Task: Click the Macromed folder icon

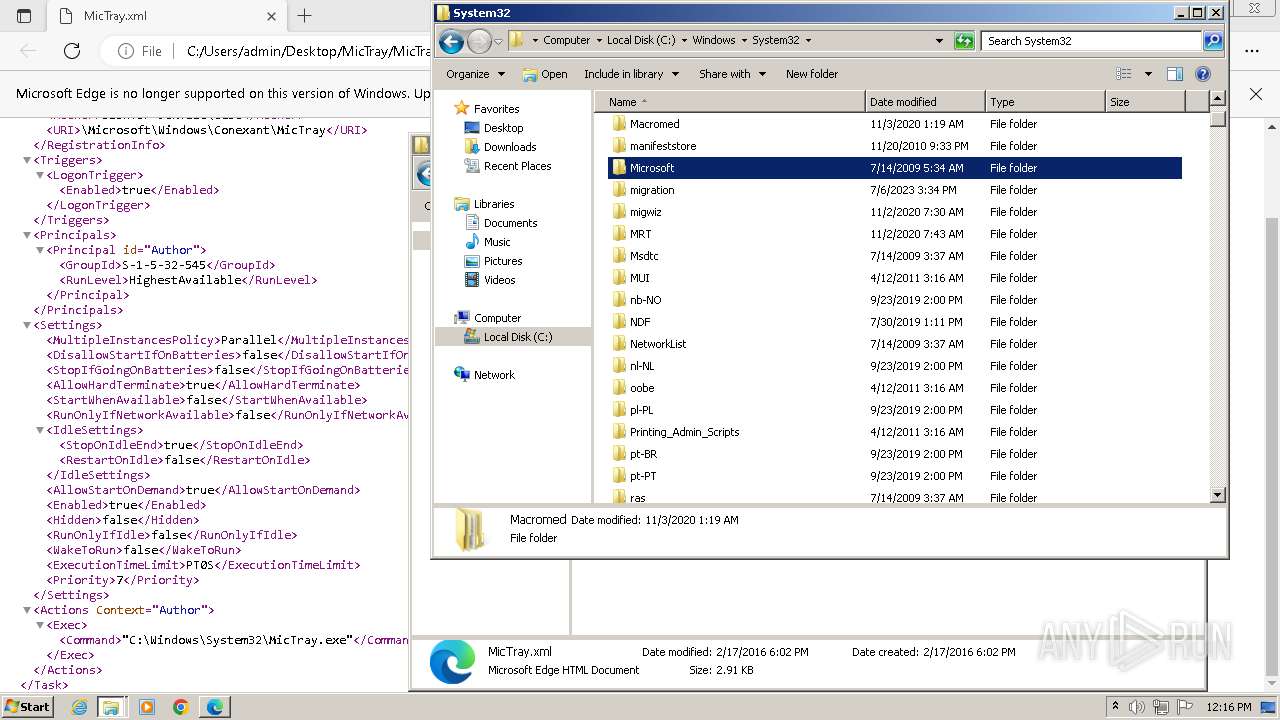Action: (619, 124)
